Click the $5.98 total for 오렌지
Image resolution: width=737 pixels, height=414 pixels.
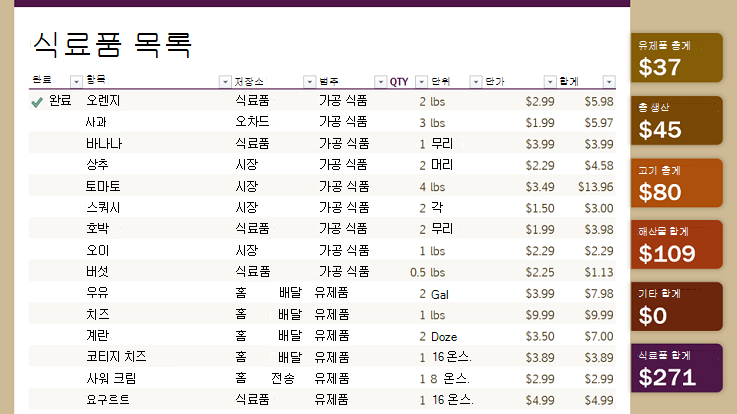[x=599, y=102]
